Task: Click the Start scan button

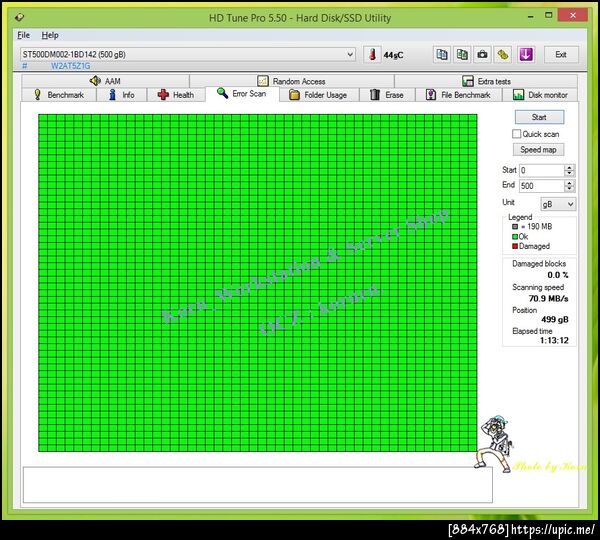Action: (x=539, y=117)
